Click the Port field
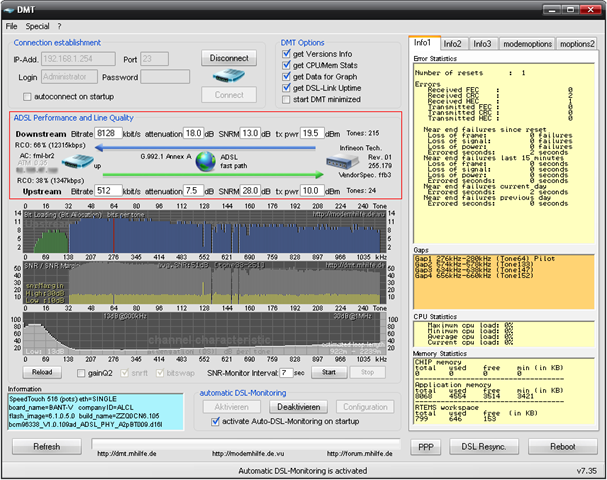 click(154, 59)
